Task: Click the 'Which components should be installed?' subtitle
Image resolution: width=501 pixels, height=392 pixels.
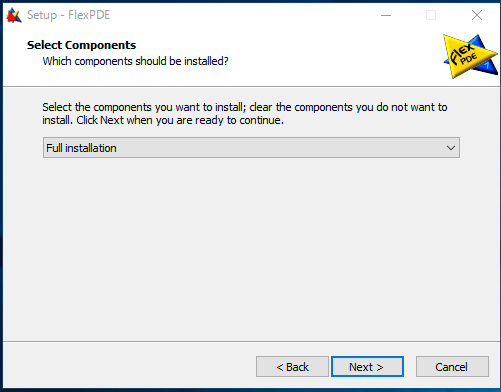Action: (135, 61)
